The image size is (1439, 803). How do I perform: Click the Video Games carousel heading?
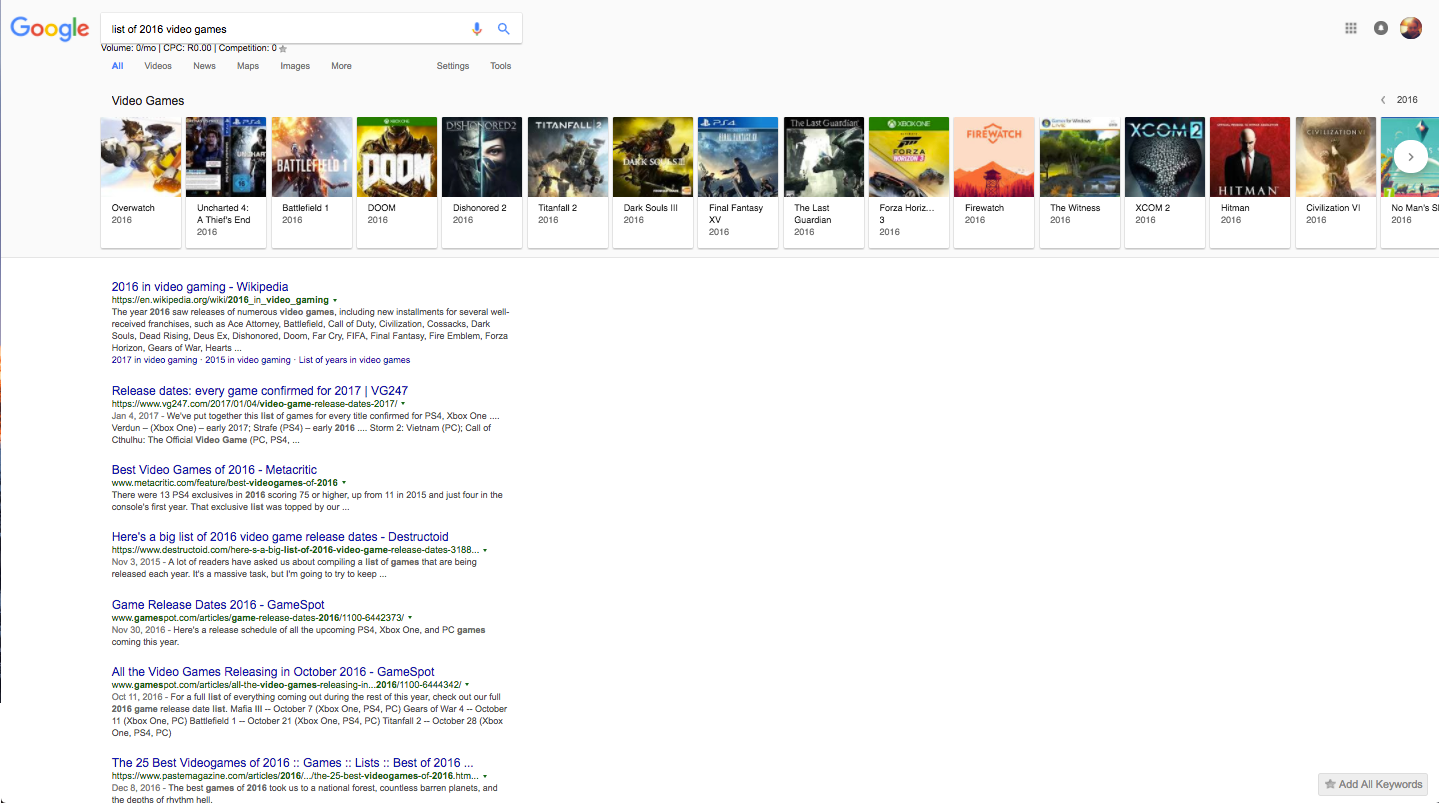[x=148, y=101]
